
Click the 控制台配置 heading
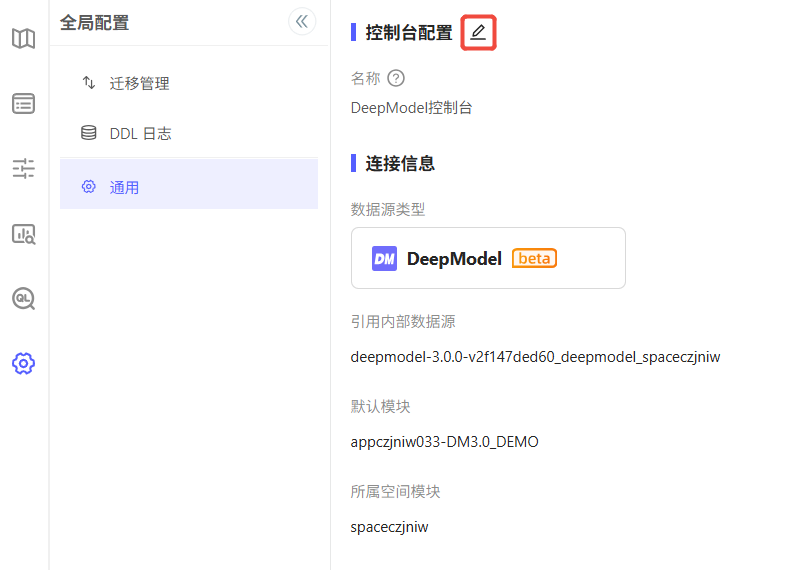(409, 33)
